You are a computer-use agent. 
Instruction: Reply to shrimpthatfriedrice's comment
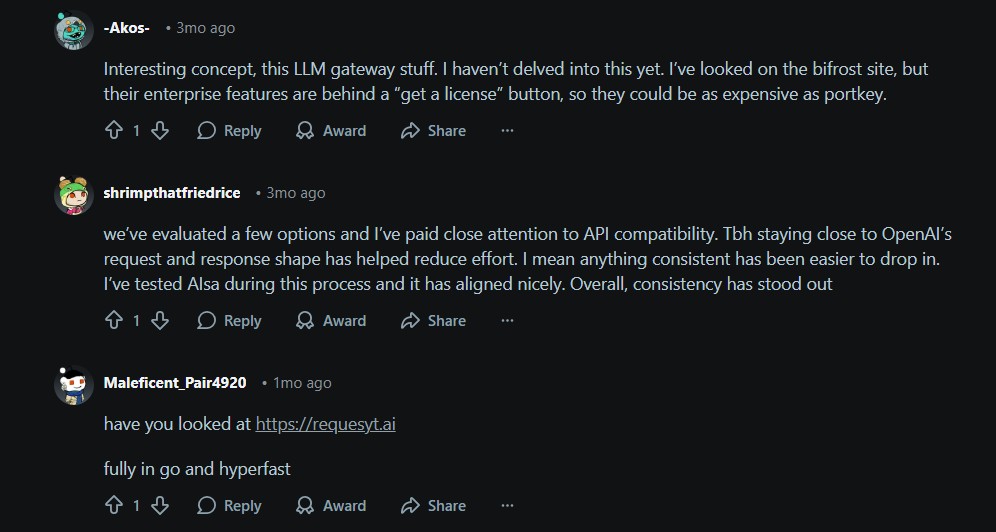(x=229, y=321)
